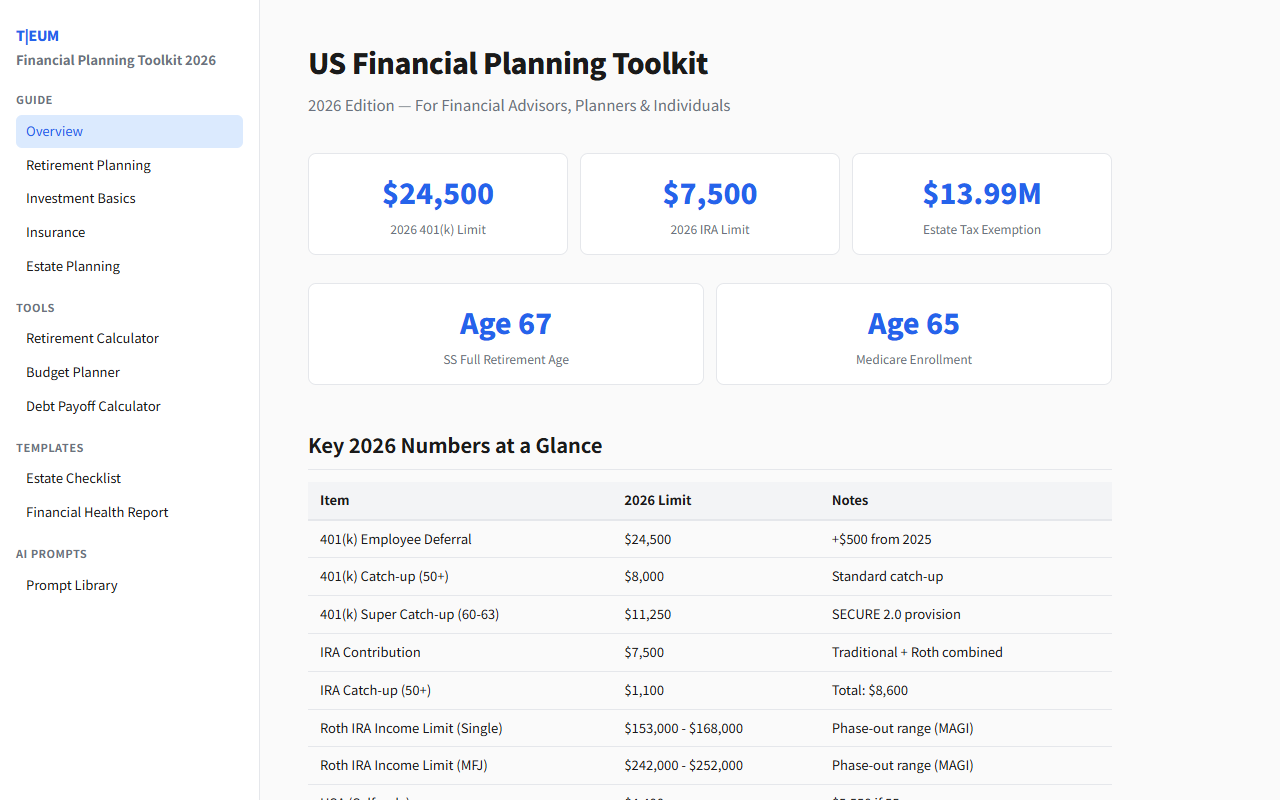Screen dimensions: 1280x800
Task: Click the $7,500 IRA Limit card
Action: click(709, 204)
